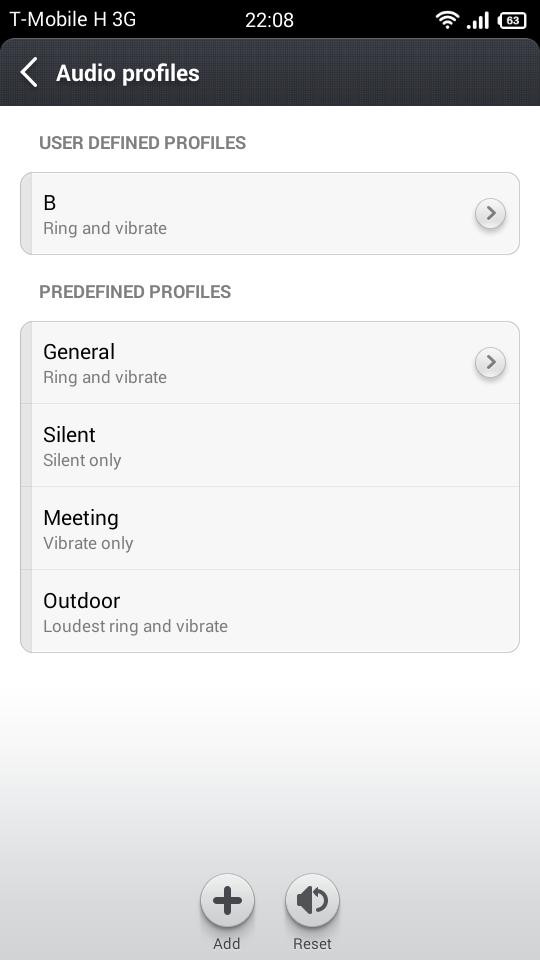
Task: Tap the 22:08 clock in status bar
Action: click(x=269, y=20)
